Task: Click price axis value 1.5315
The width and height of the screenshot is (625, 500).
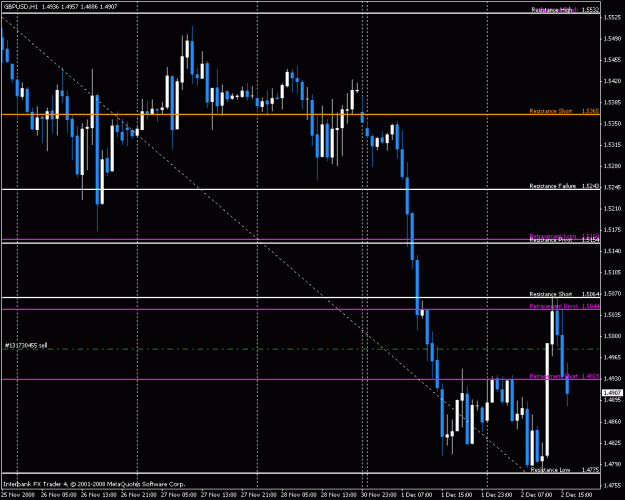Action: 612,145
